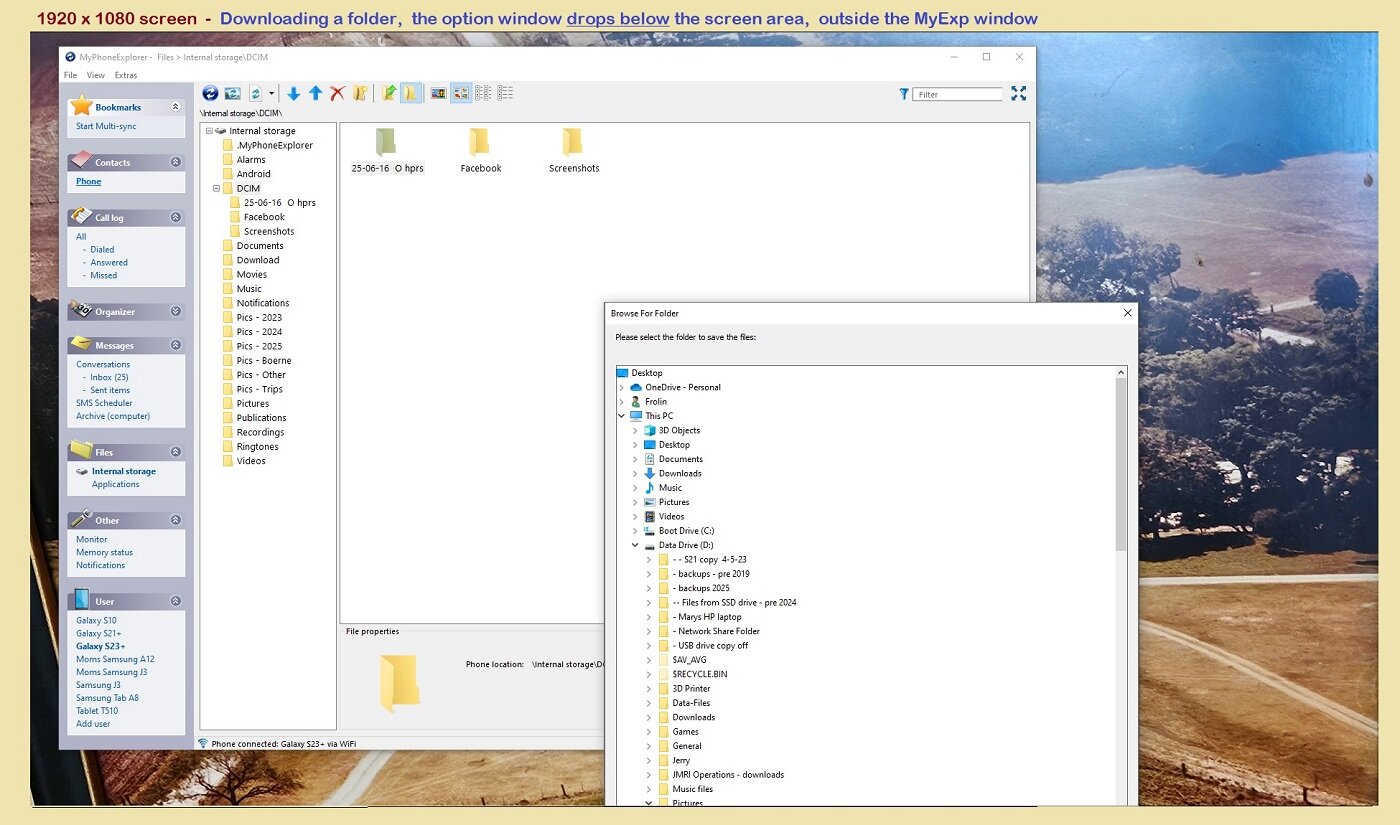Viewport: 1400px width, 825px height.
Task: Click the blue down-arrow download toolbar icon
Action: (293, 93)
